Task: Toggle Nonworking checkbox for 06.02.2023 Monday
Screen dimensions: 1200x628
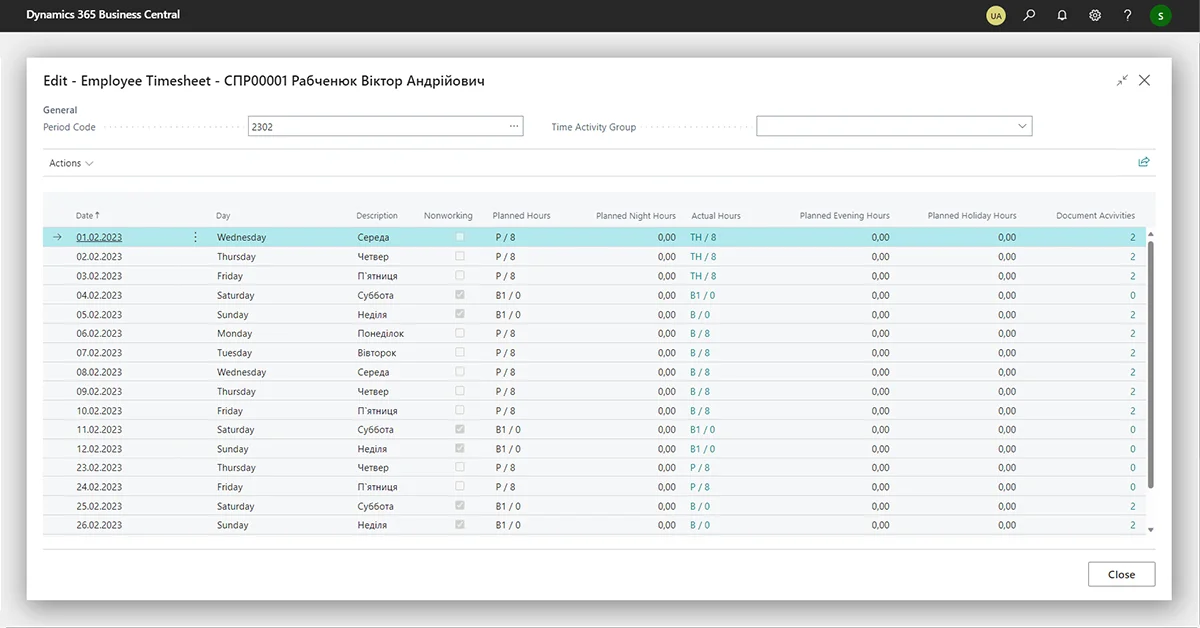Action: (x=460, y=333)
